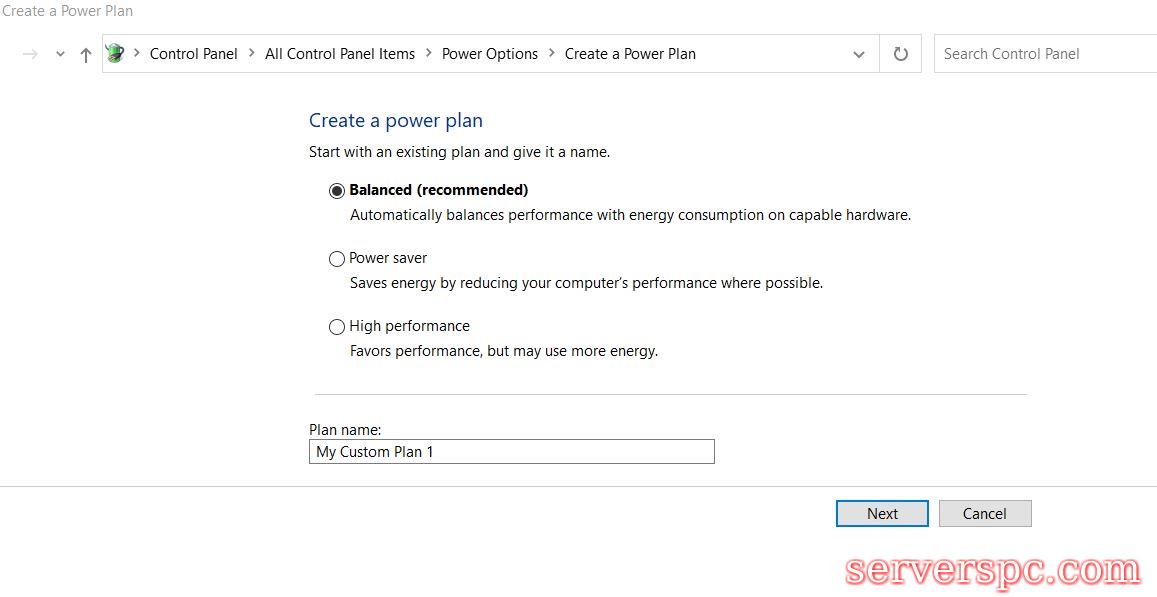Viewport: 1157px width, 597px height.
Task: Expand chevron after Control Panel breadcrumb
Action: point(251,54)
